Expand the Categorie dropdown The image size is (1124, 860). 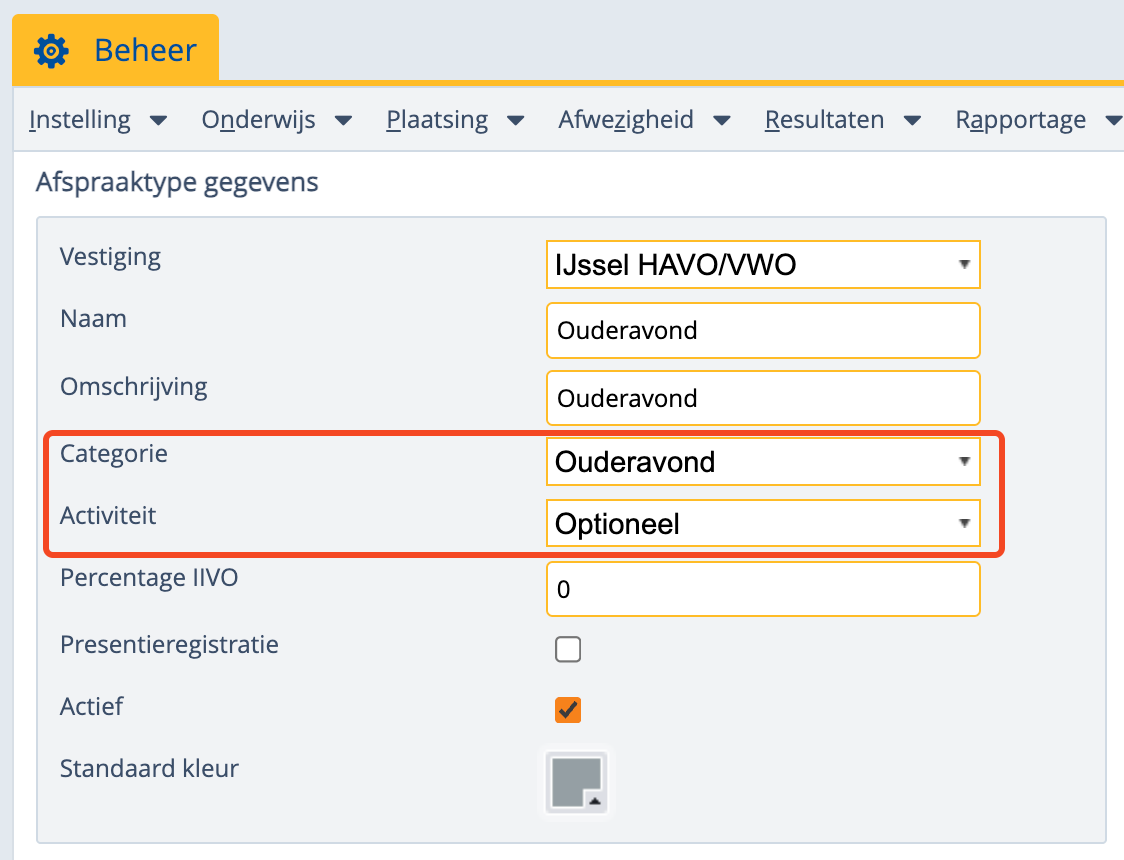pos(763,462)
